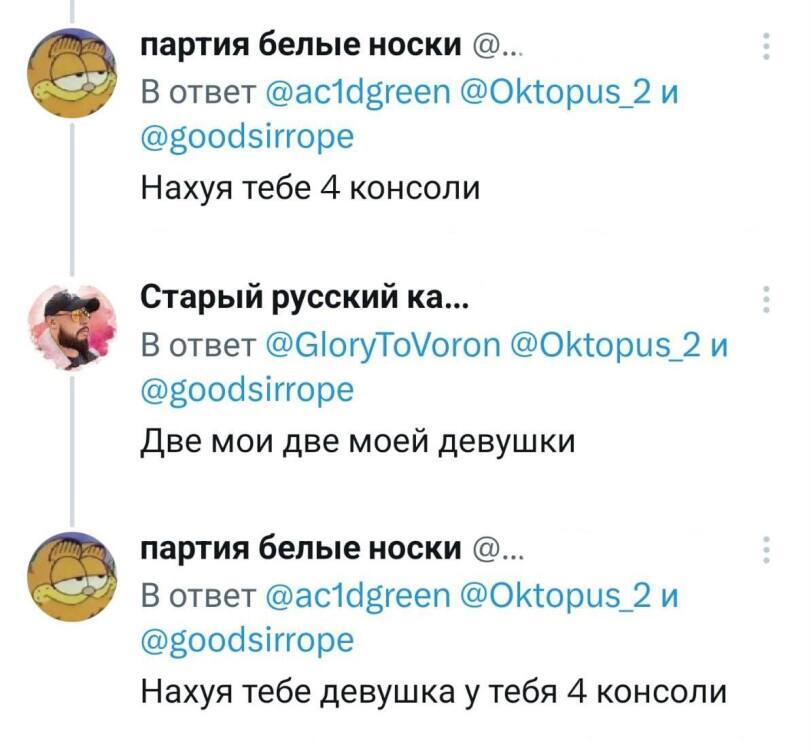Open @goodsirrope mention in first tweet

[247, 138]
